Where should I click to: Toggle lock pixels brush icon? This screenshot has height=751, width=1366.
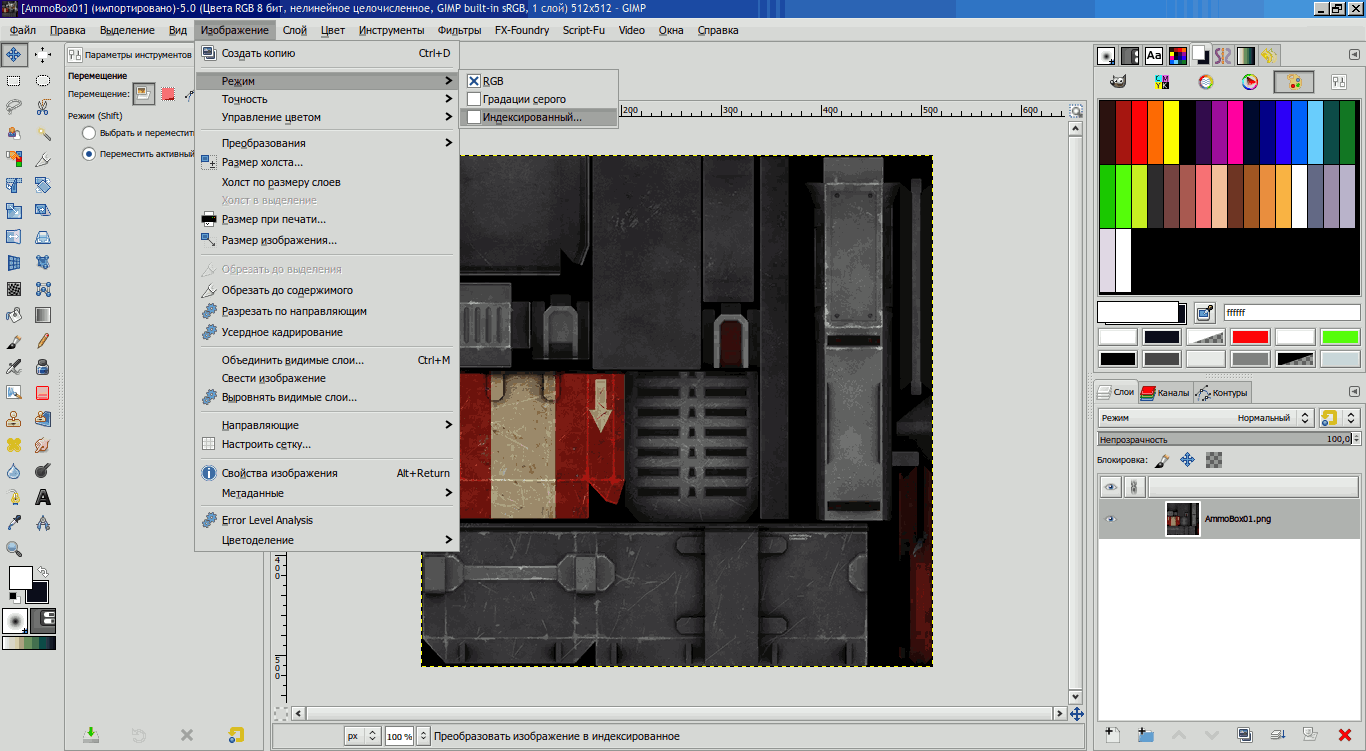(1161, 460)
